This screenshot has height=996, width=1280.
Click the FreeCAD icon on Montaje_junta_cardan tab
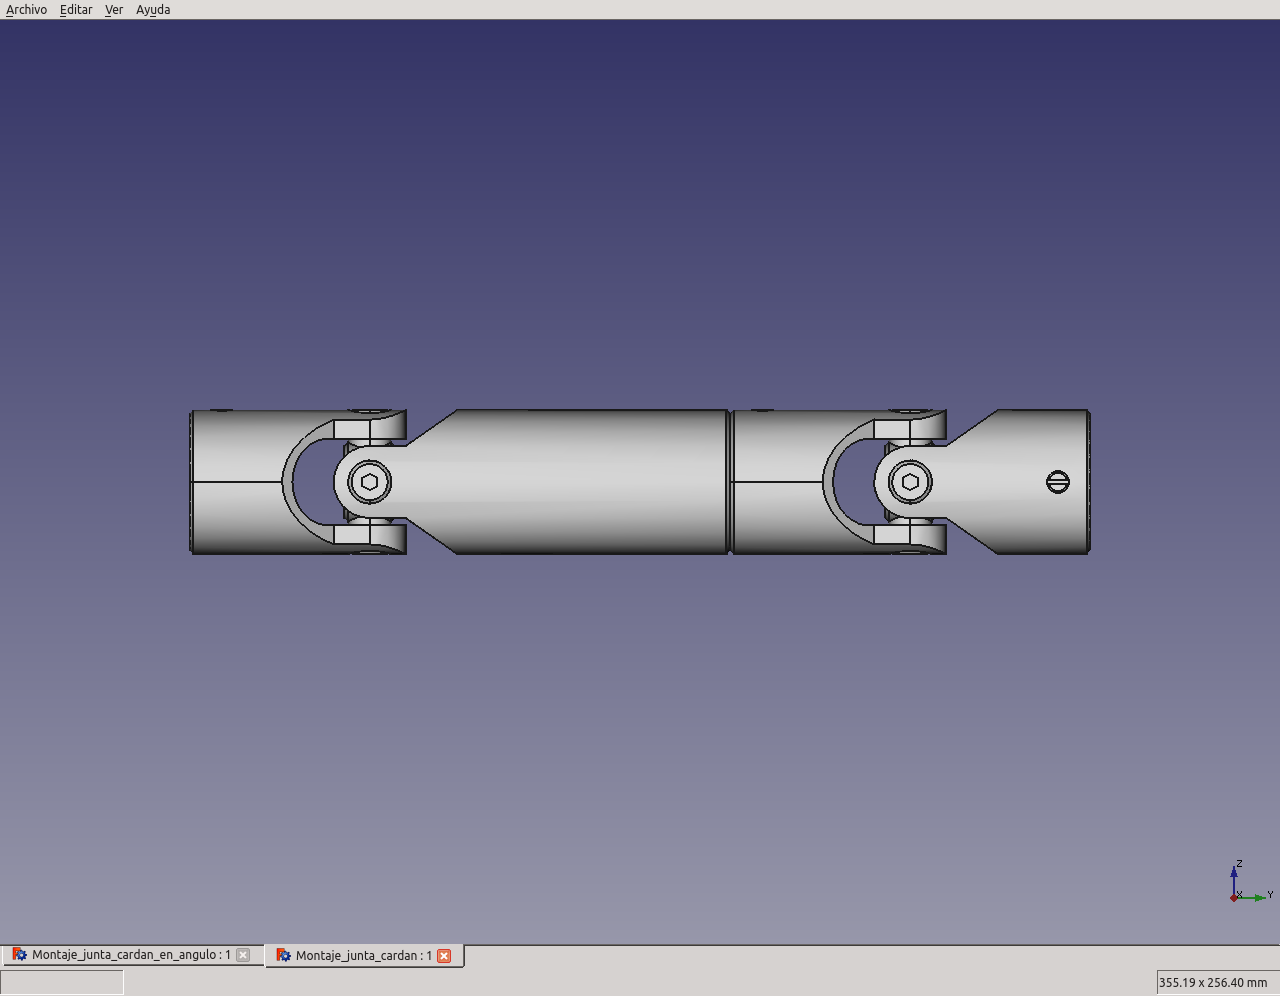coord(283,956)
